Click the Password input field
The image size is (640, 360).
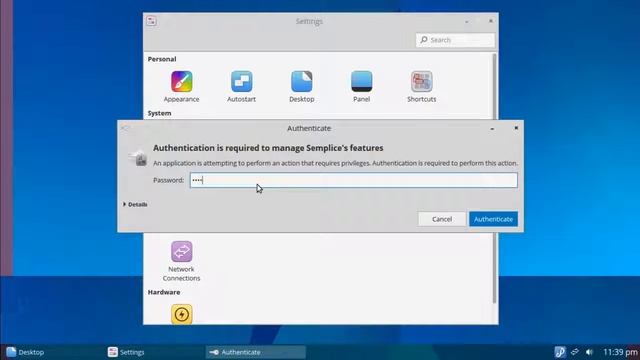(353, 180)
